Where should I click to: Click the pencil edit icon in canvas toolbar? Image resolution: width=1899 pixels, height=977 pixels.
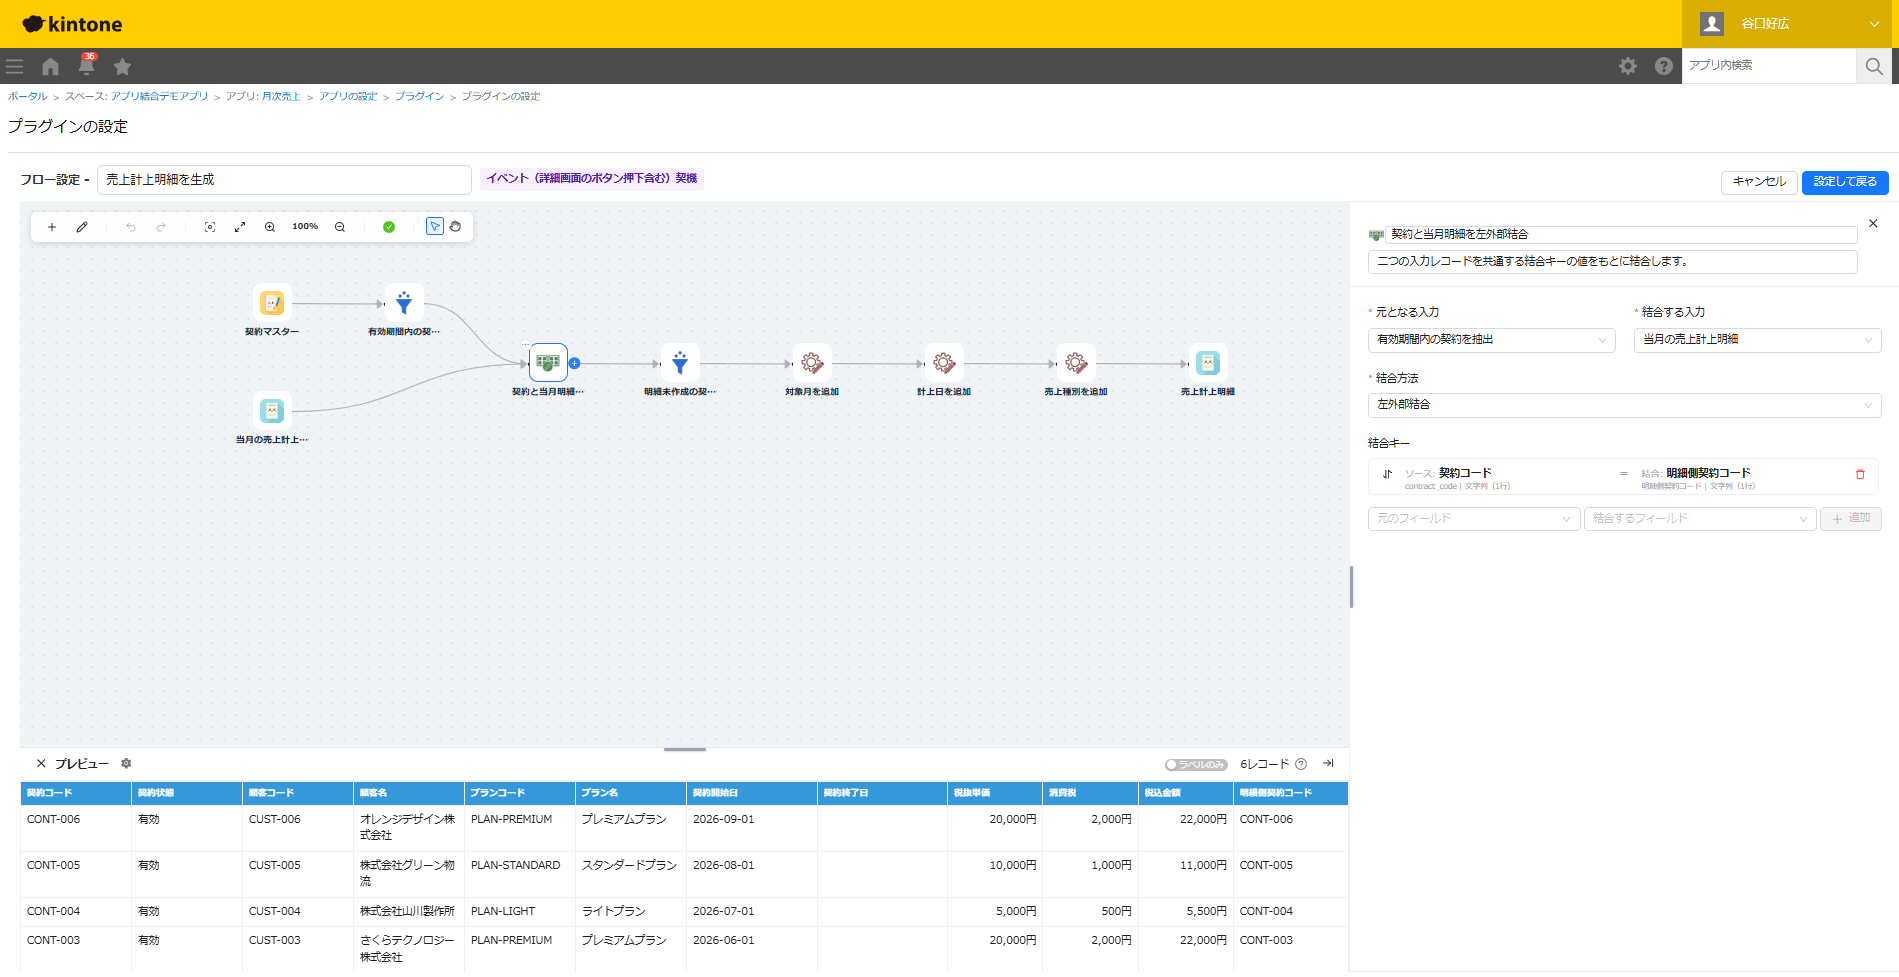(82, 227)
